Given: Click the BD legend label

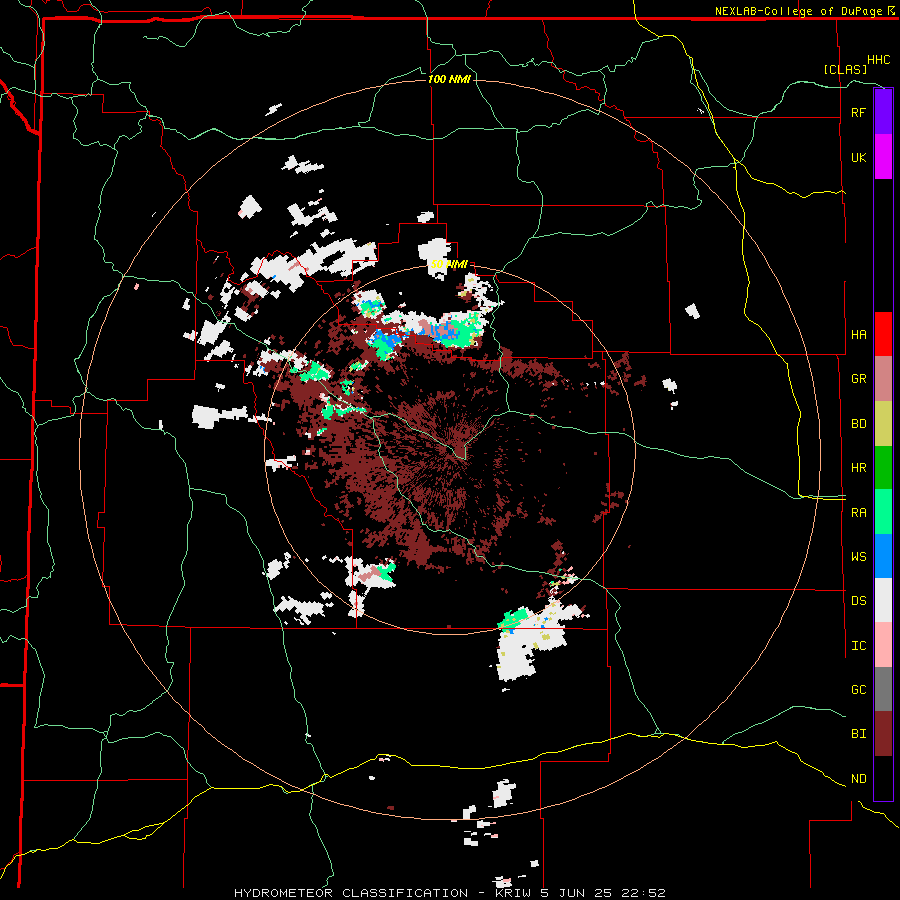Looking at the screenshot, I should point(858,424).
